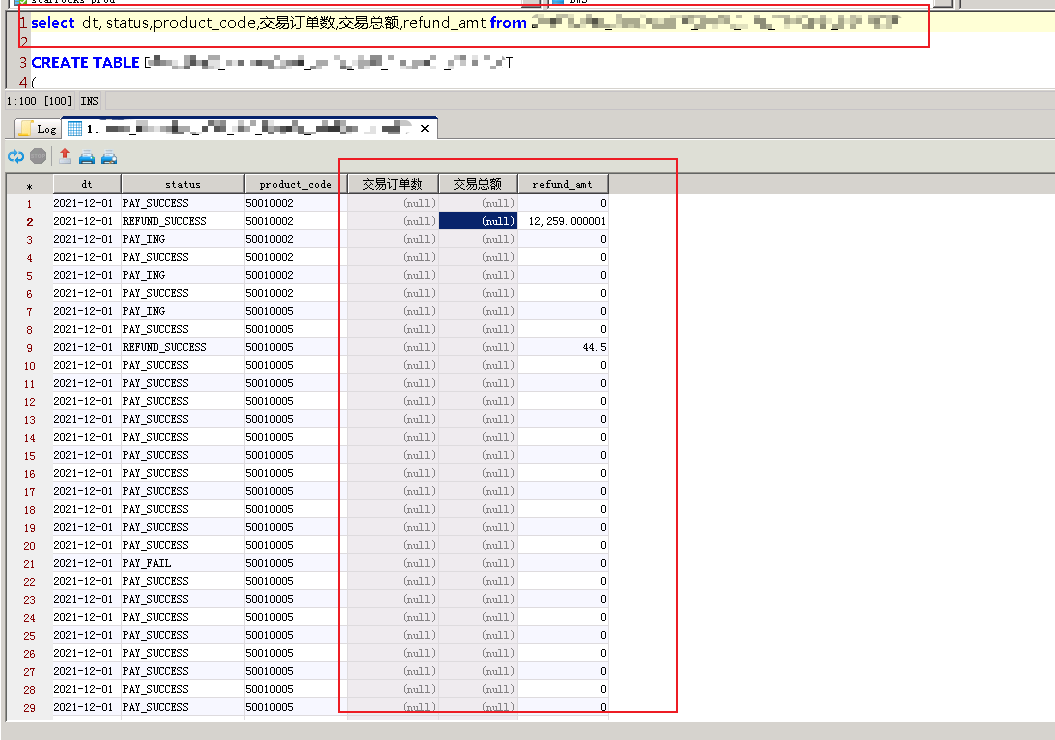
Task: Click the gray Stop query icon
Action: coord(38,156)
